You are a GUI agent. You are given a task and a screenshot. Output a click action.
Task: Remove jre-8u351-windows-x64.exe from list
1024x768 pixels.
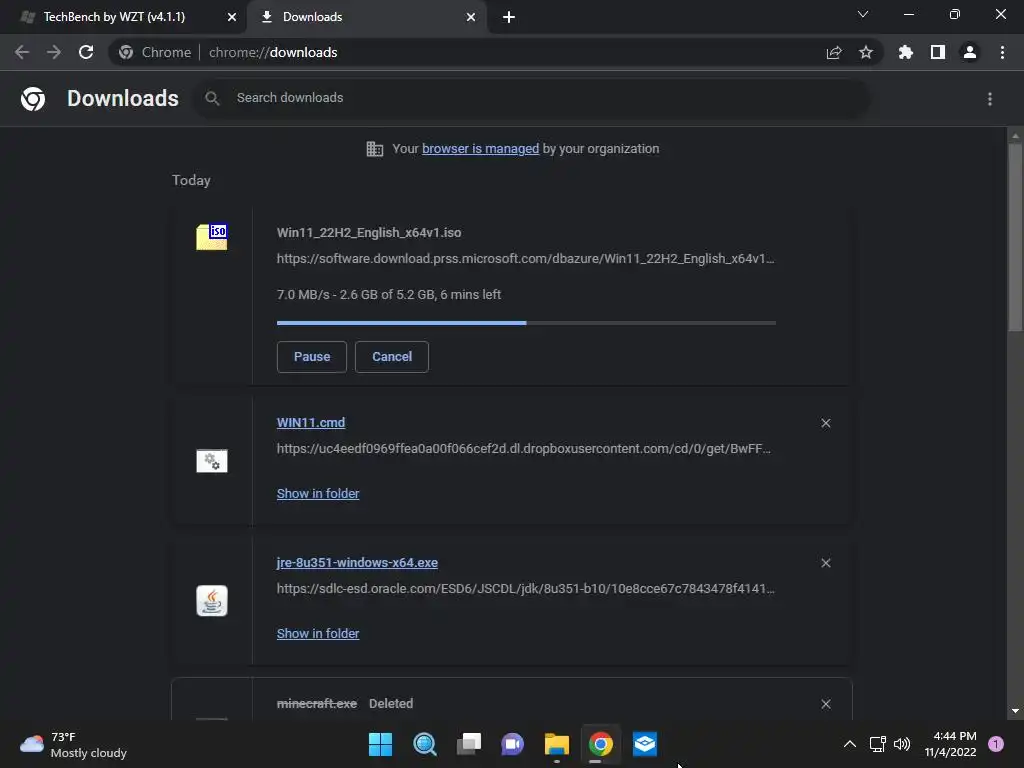(825, 563)
